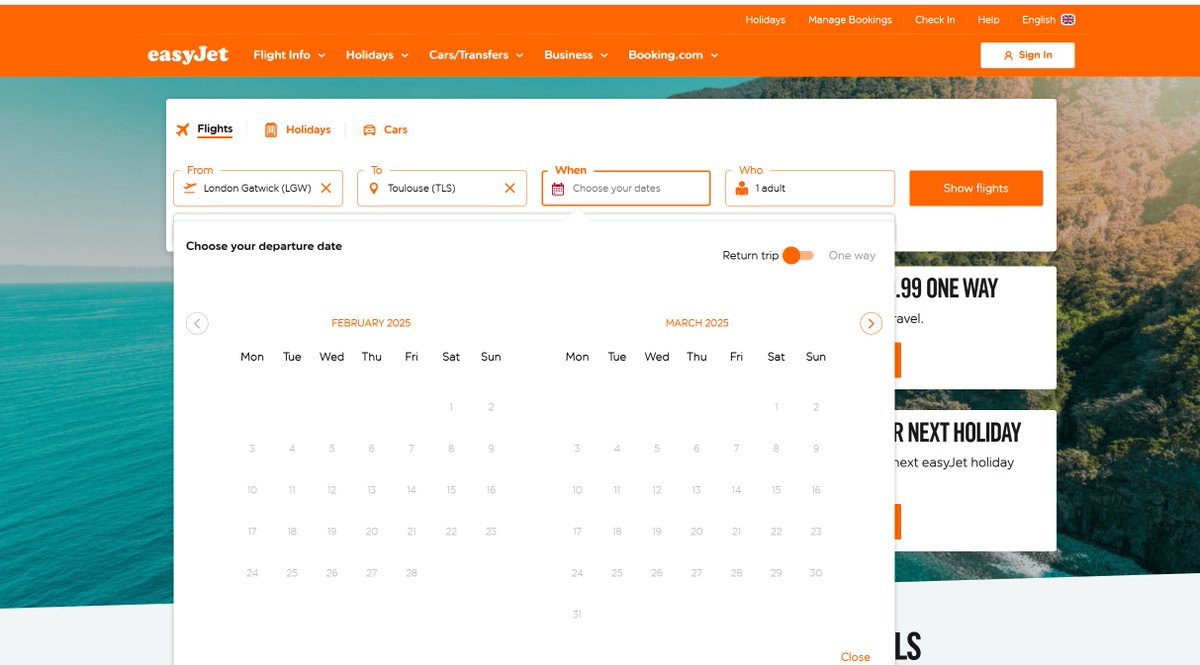Click the Choose your dates field
1200x665 pixels.
click(626, 188)
